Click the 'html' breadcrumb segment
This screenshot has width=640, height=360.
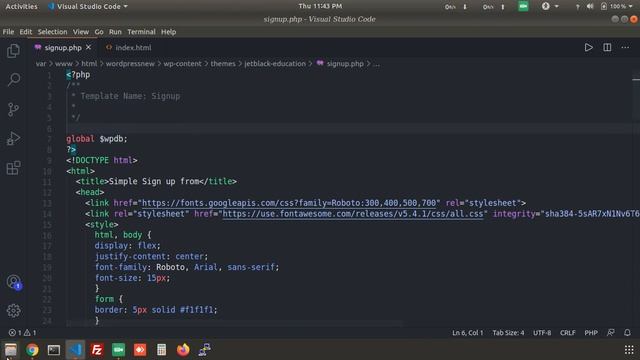pos(89,64)
